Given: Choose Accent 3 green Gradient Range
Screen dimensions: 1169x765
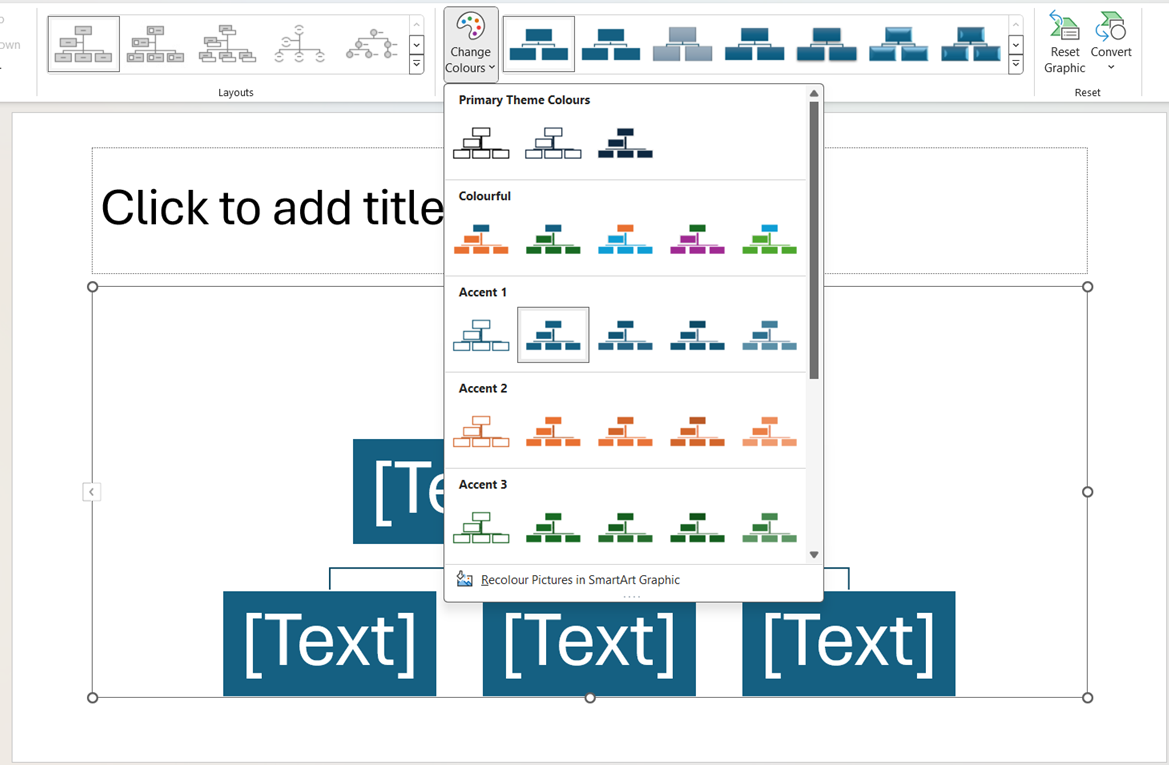Looking at the screenshot, I should click(625, 528).
